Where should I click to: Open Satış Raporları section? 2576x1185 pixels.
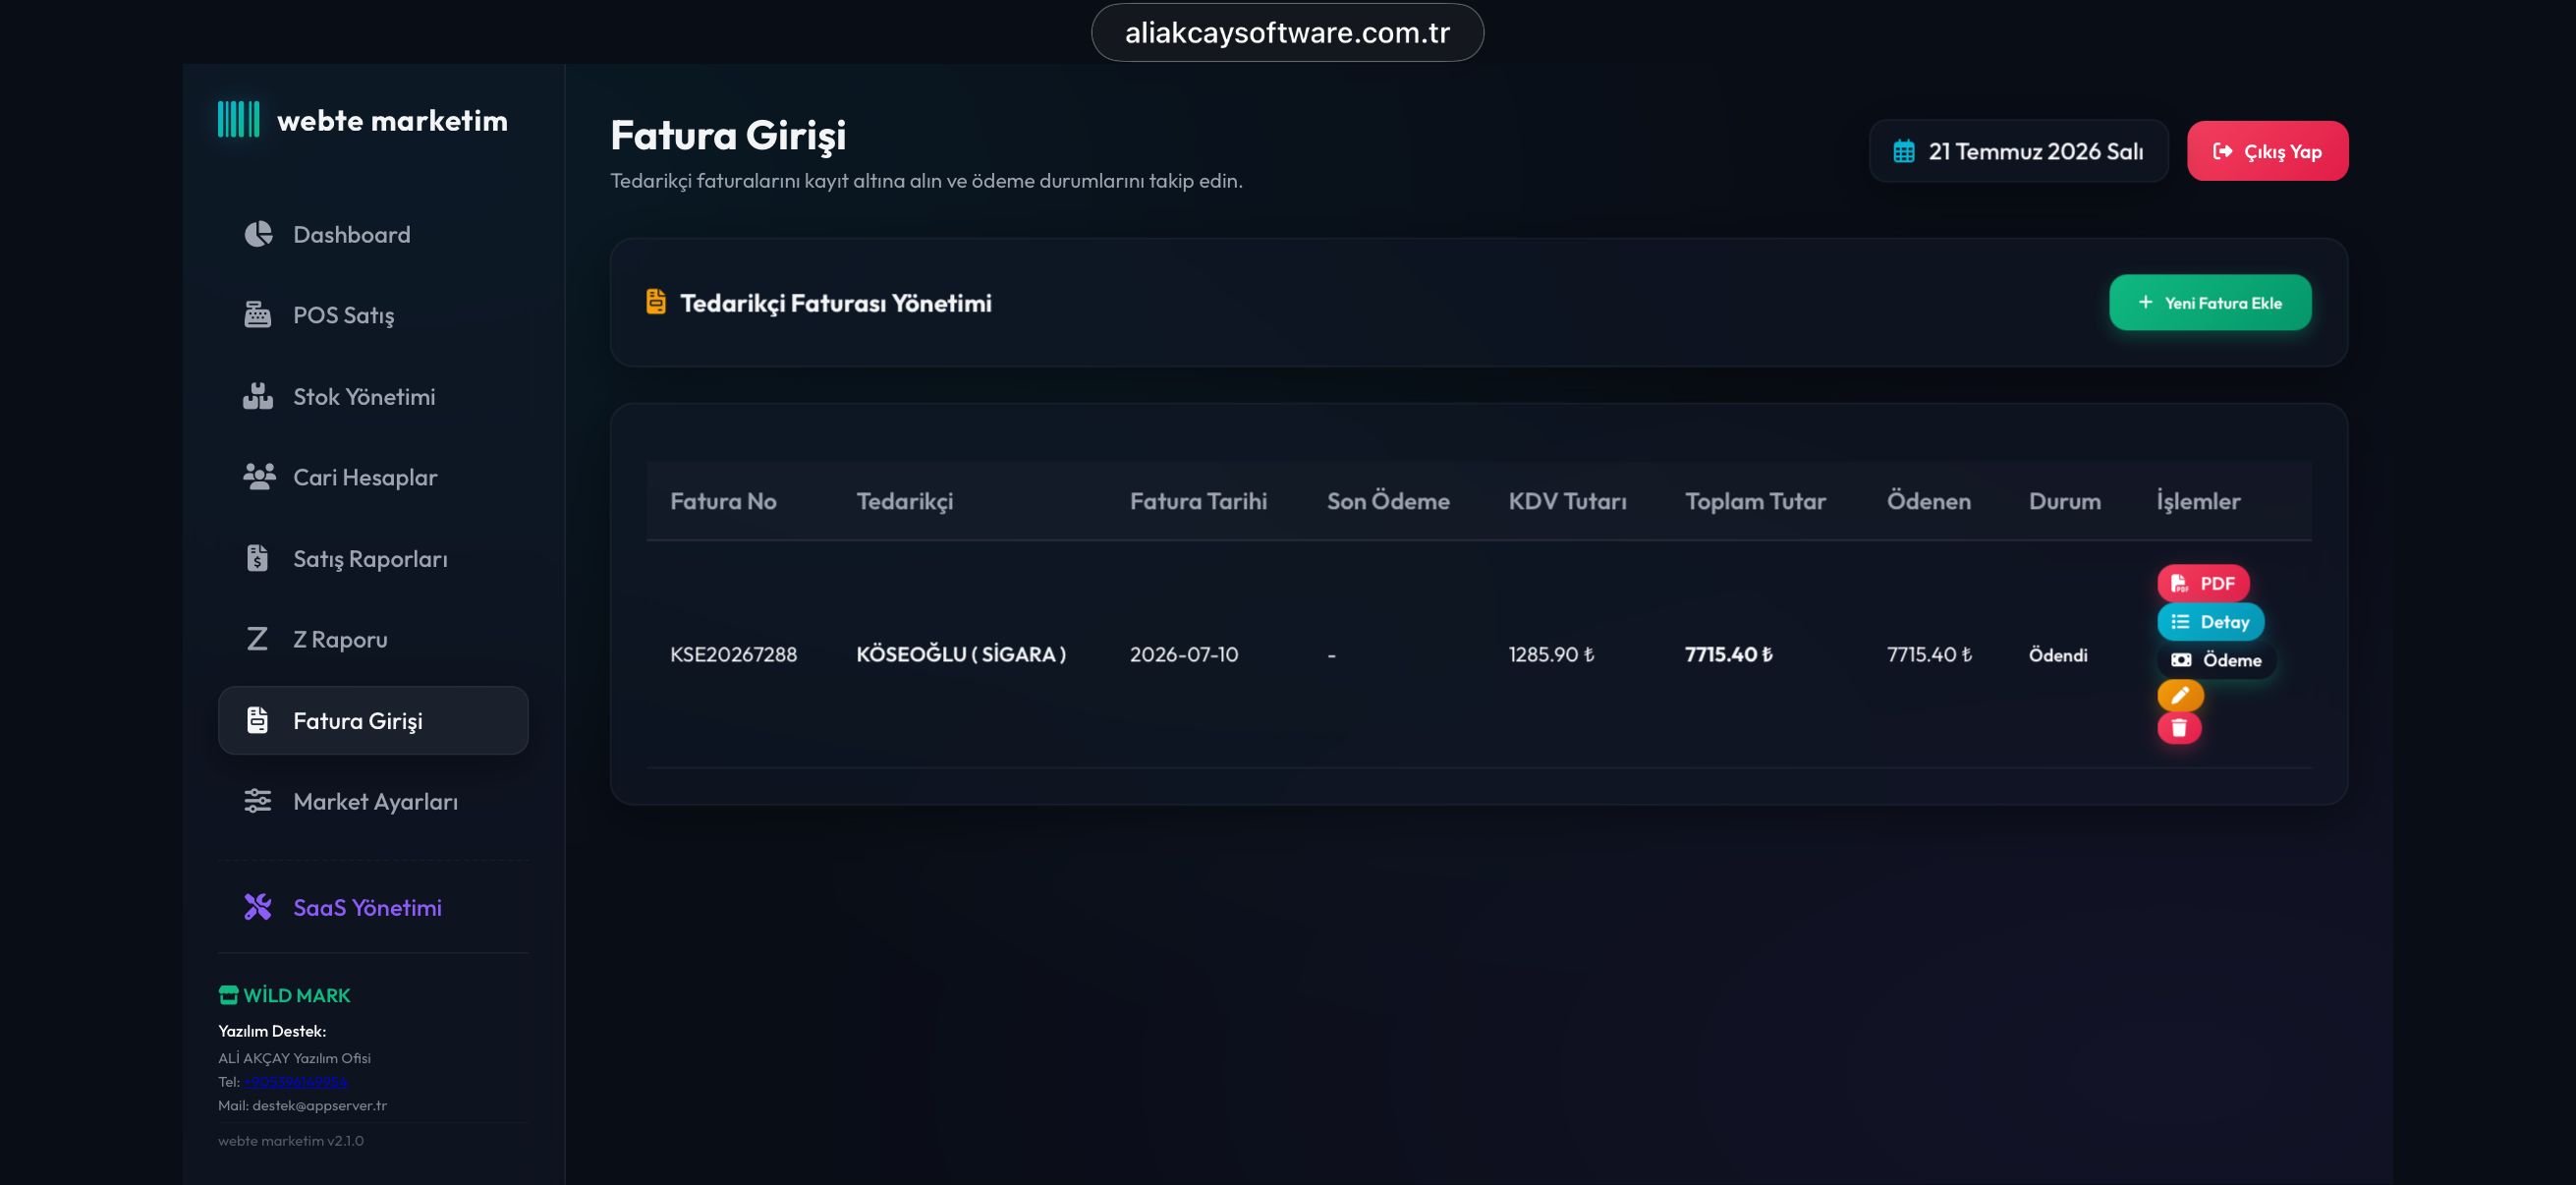(373, 558)
